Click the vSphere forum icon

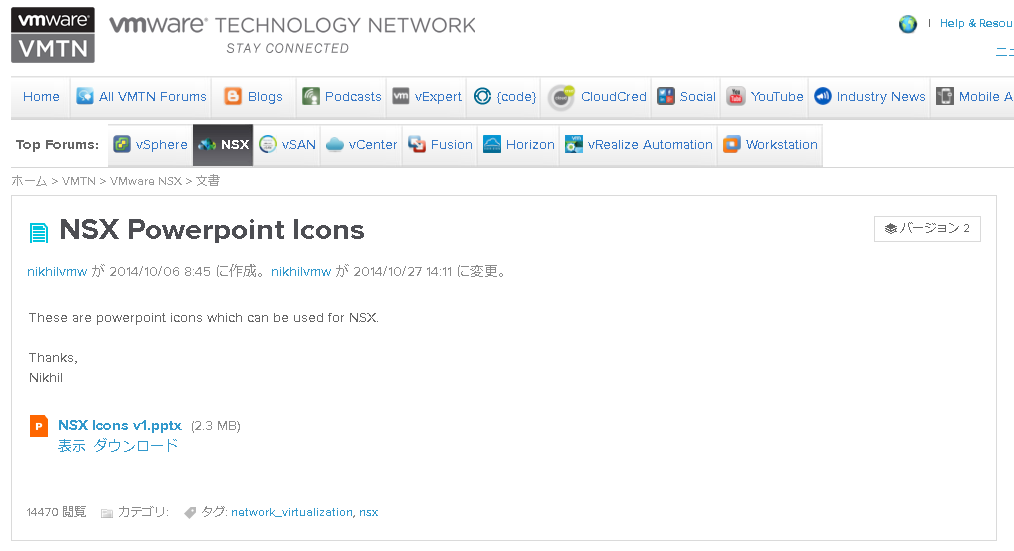pos(122,144)
